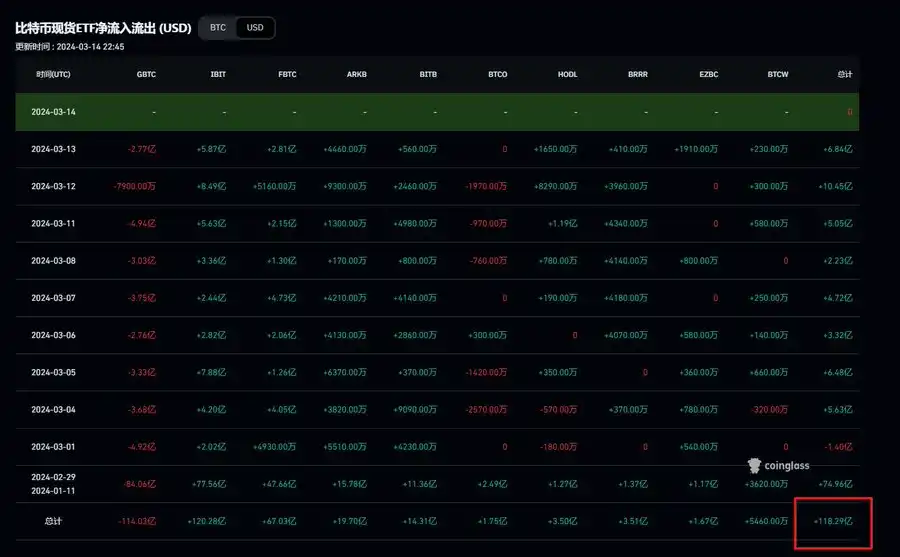Image resolution: width=900 pixels, height=557 pixels.
Task: Click the 时间(UTC) column header
Action: (x=53, y=75)
